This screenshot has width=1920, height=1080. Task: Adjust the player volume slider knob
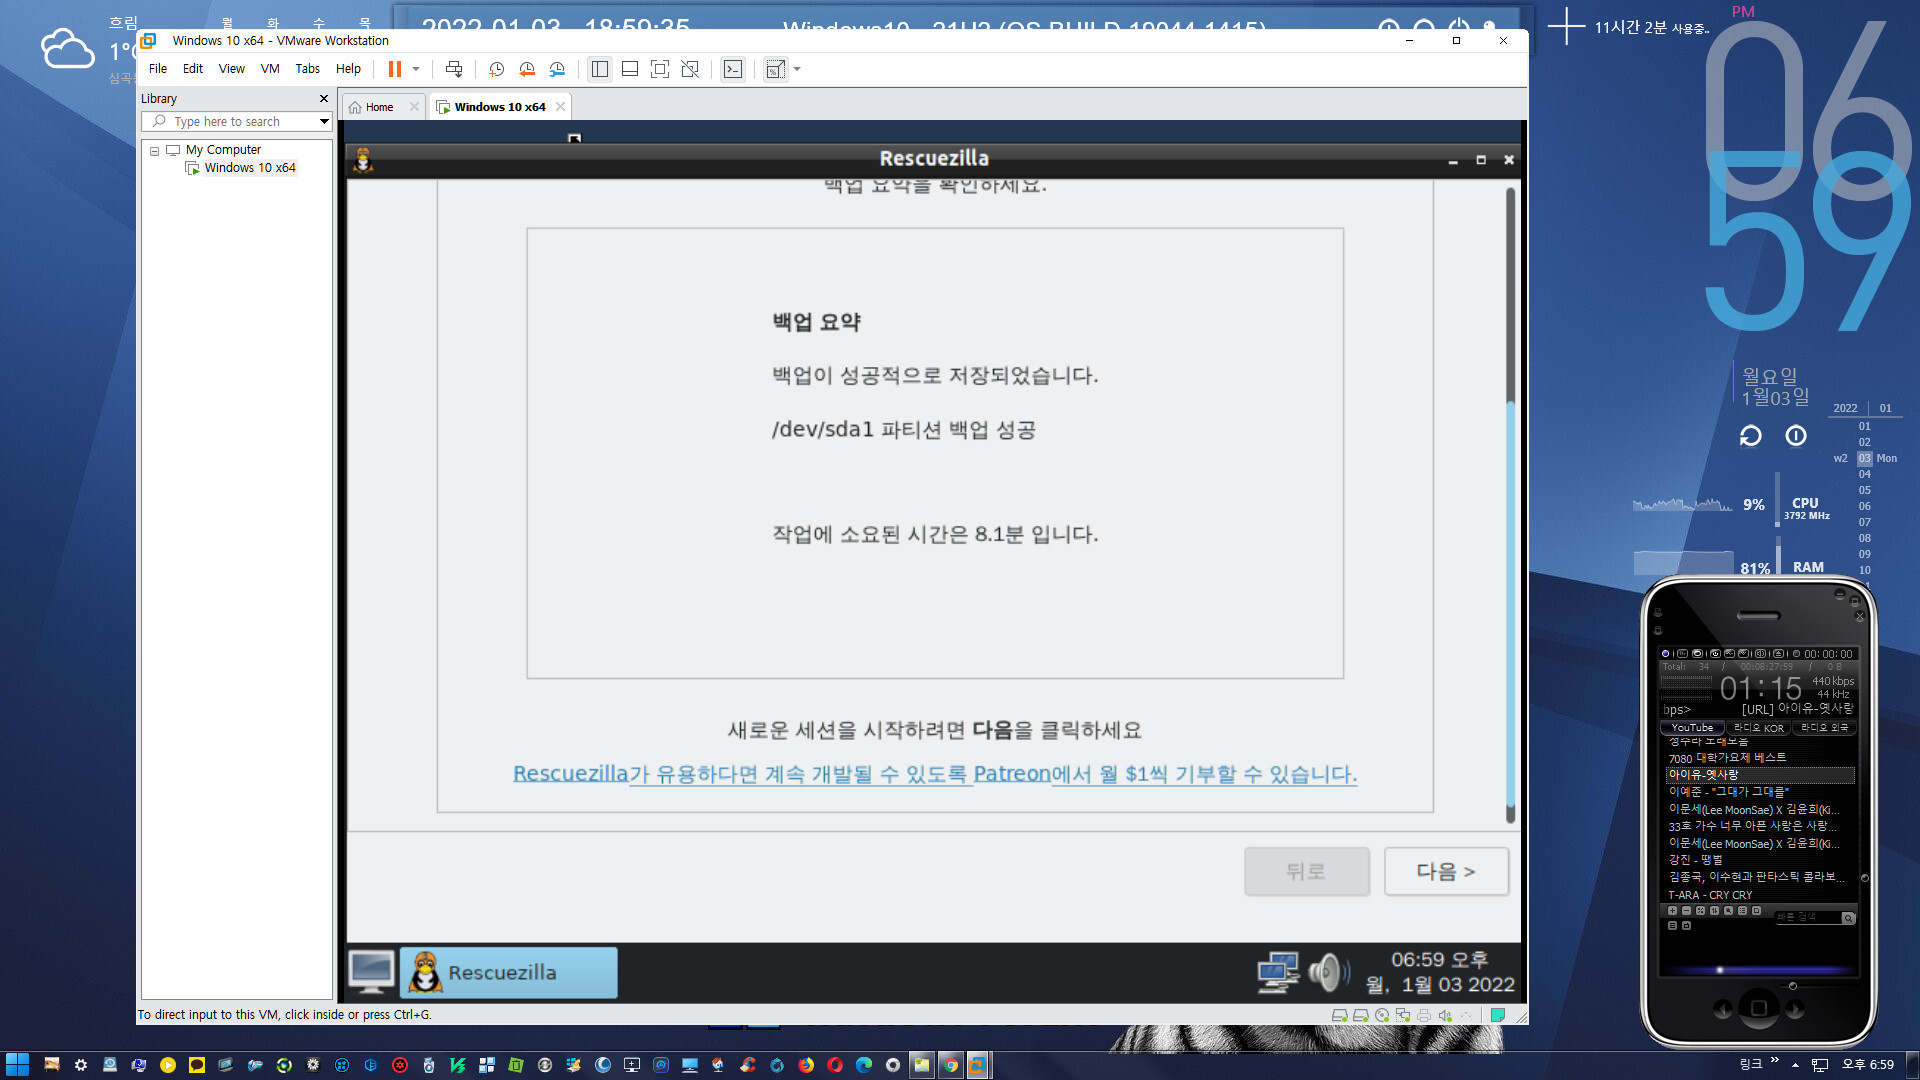(1793, 986)
